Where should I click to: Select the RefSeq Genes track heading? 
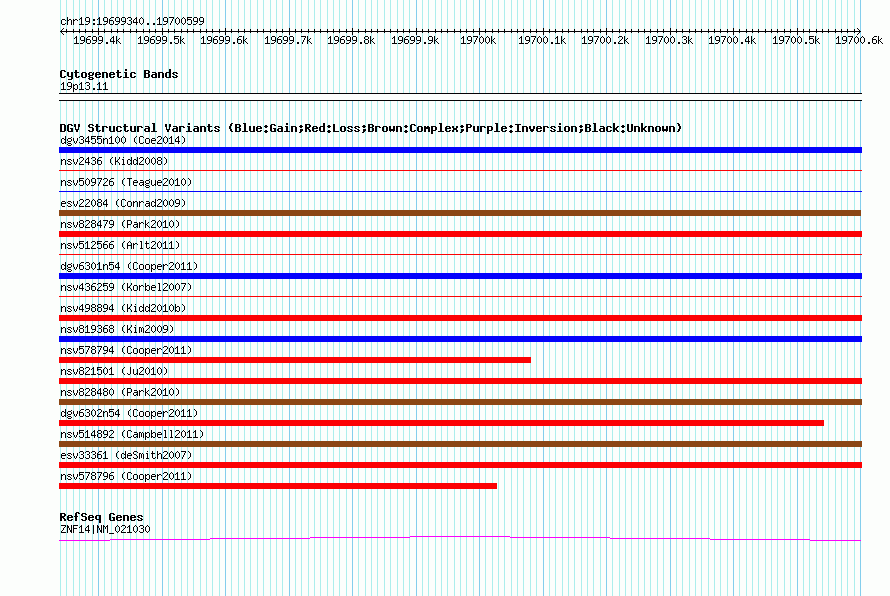coord(102,517)
